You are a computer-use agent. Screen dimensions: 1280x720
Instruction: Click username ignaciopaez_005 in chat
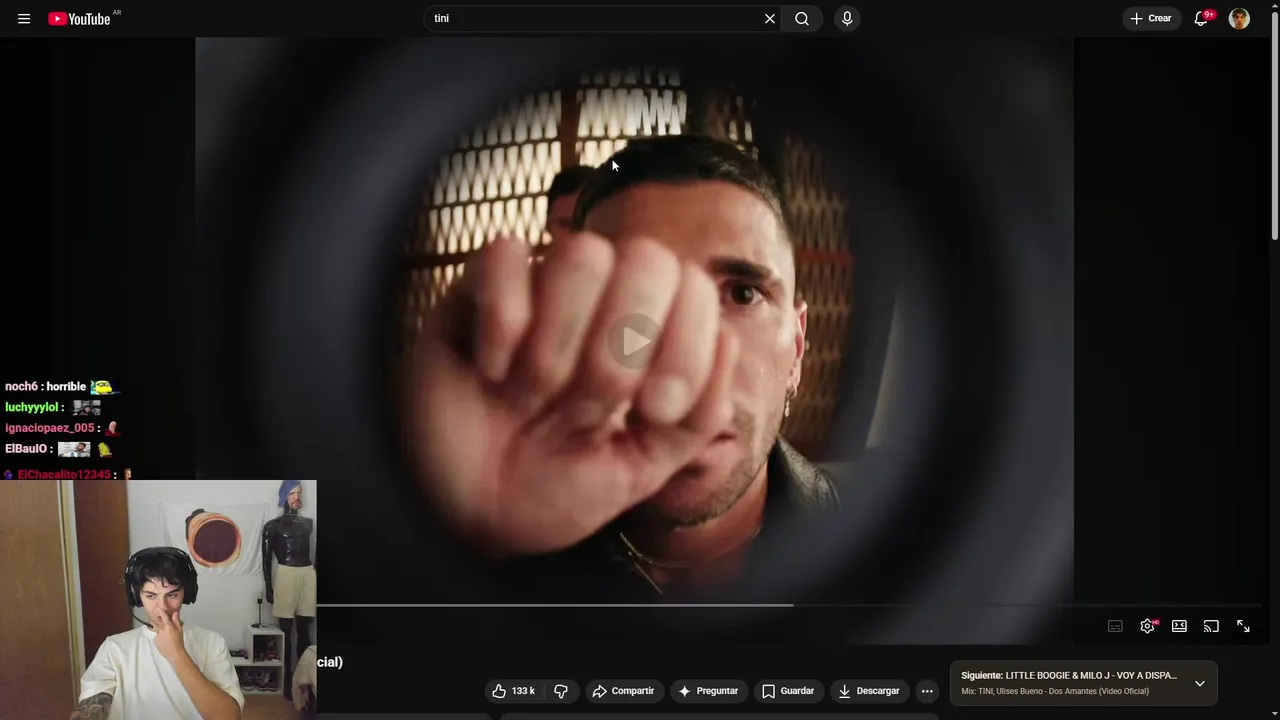50,428
